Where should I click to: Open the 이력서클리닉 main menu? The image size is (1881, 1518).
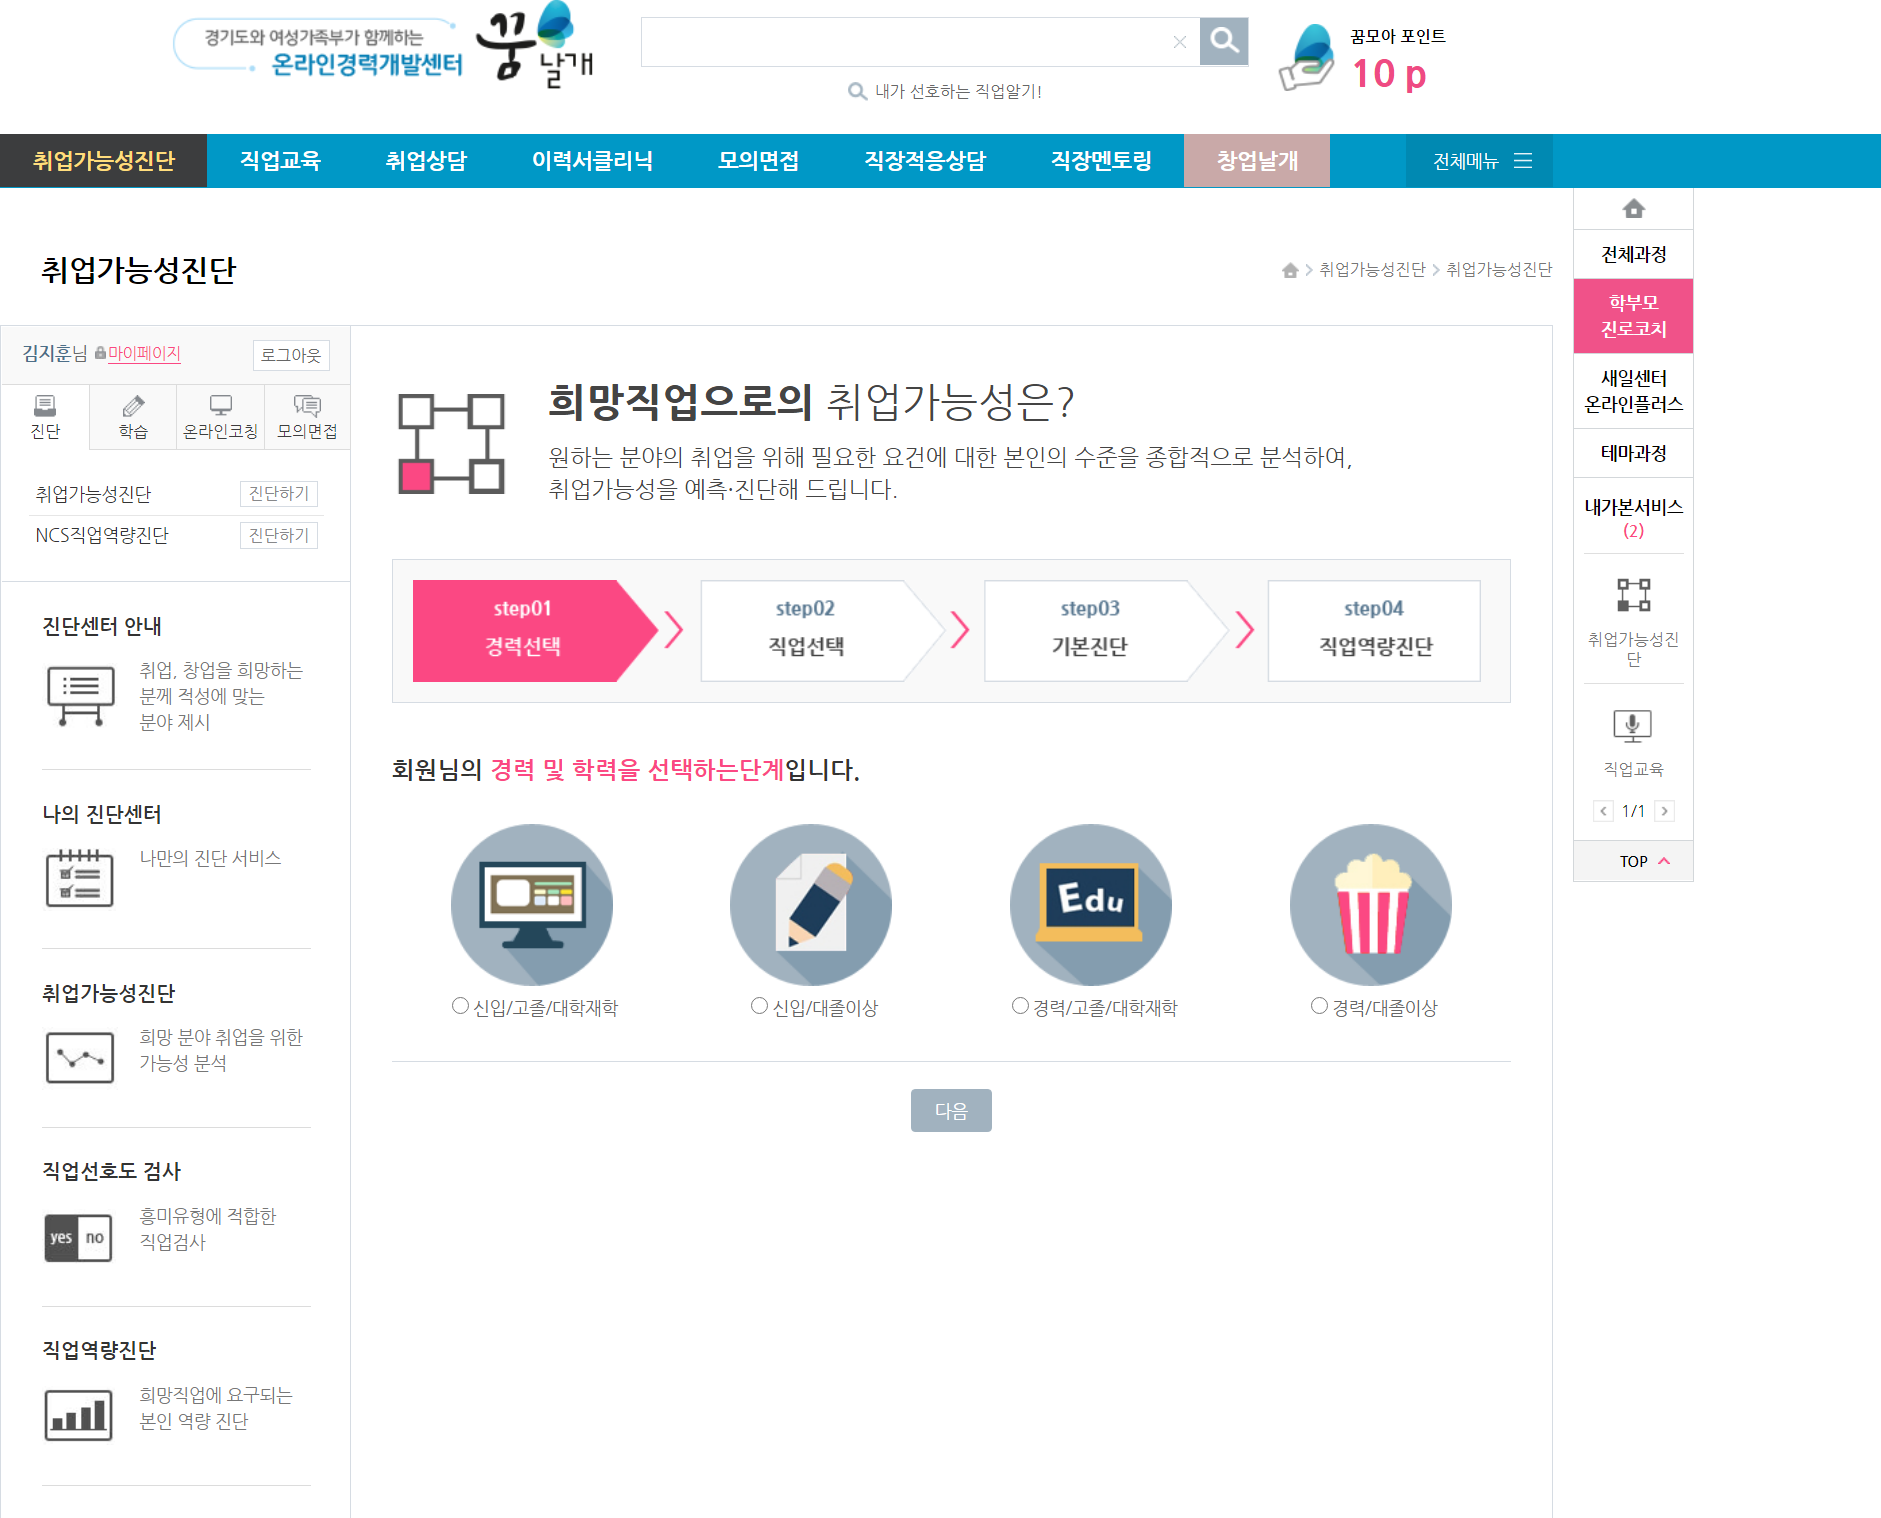click(592, 161)
